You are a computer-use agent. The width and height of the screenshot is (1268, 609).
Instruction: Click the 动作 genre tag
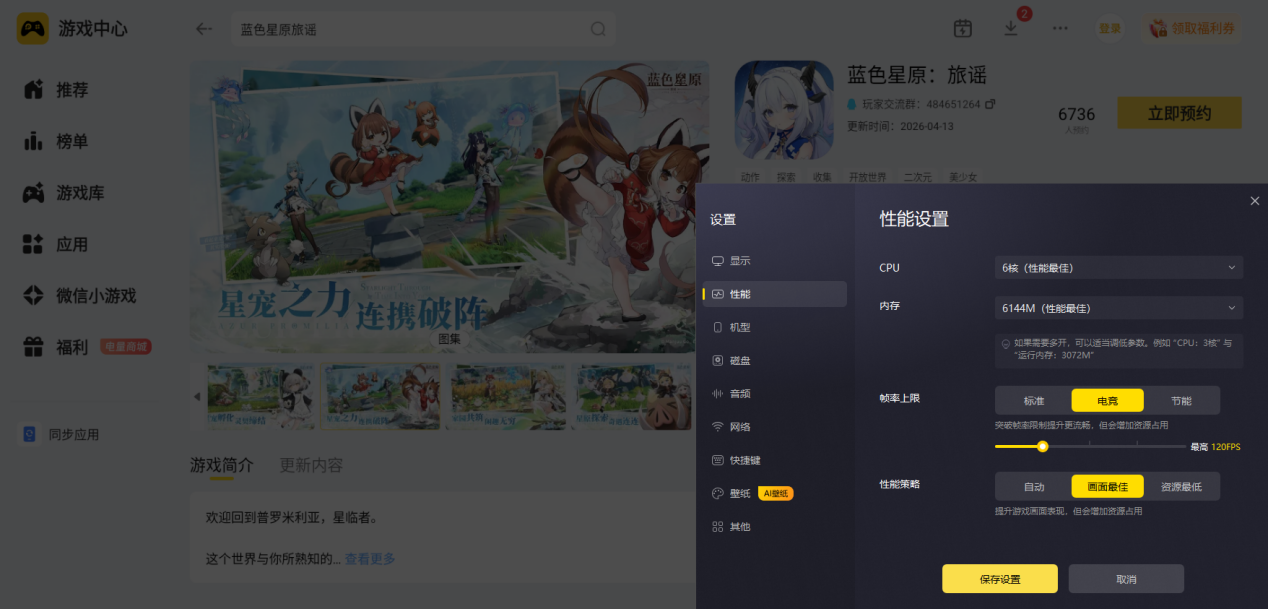pos(751,177)
